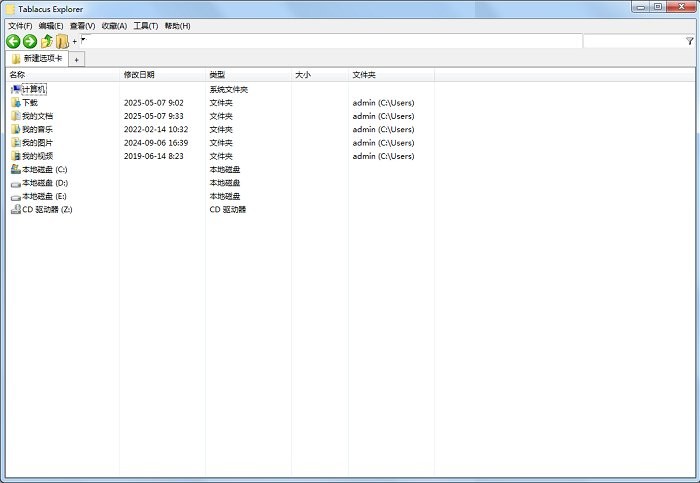Select the 下载 downloads folder
Viewport: 700px width, 483px height.
tap(30, 103)
